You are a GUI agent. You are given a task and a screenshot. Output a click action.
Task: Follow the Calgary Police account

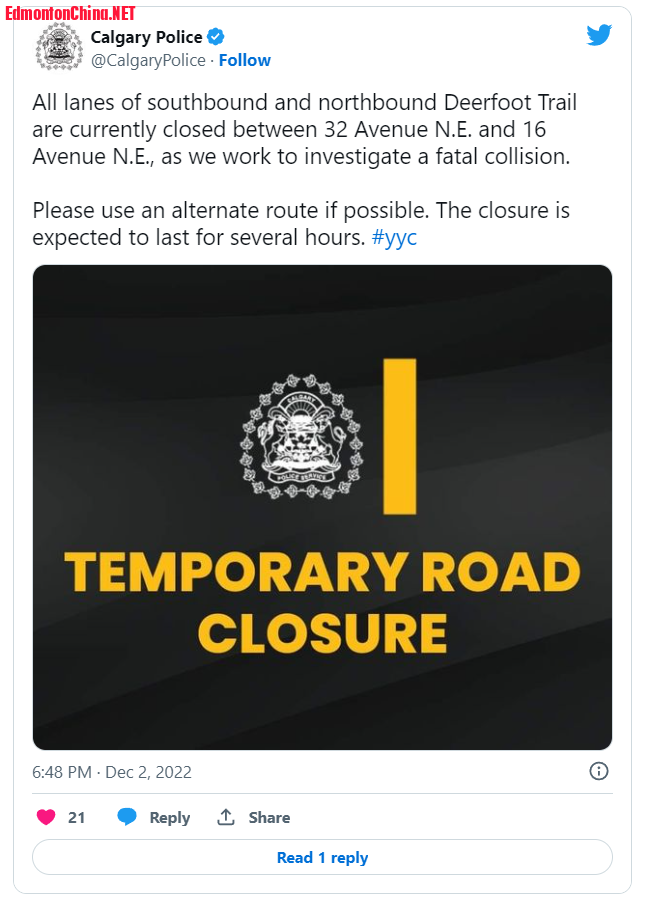[244, 60]
